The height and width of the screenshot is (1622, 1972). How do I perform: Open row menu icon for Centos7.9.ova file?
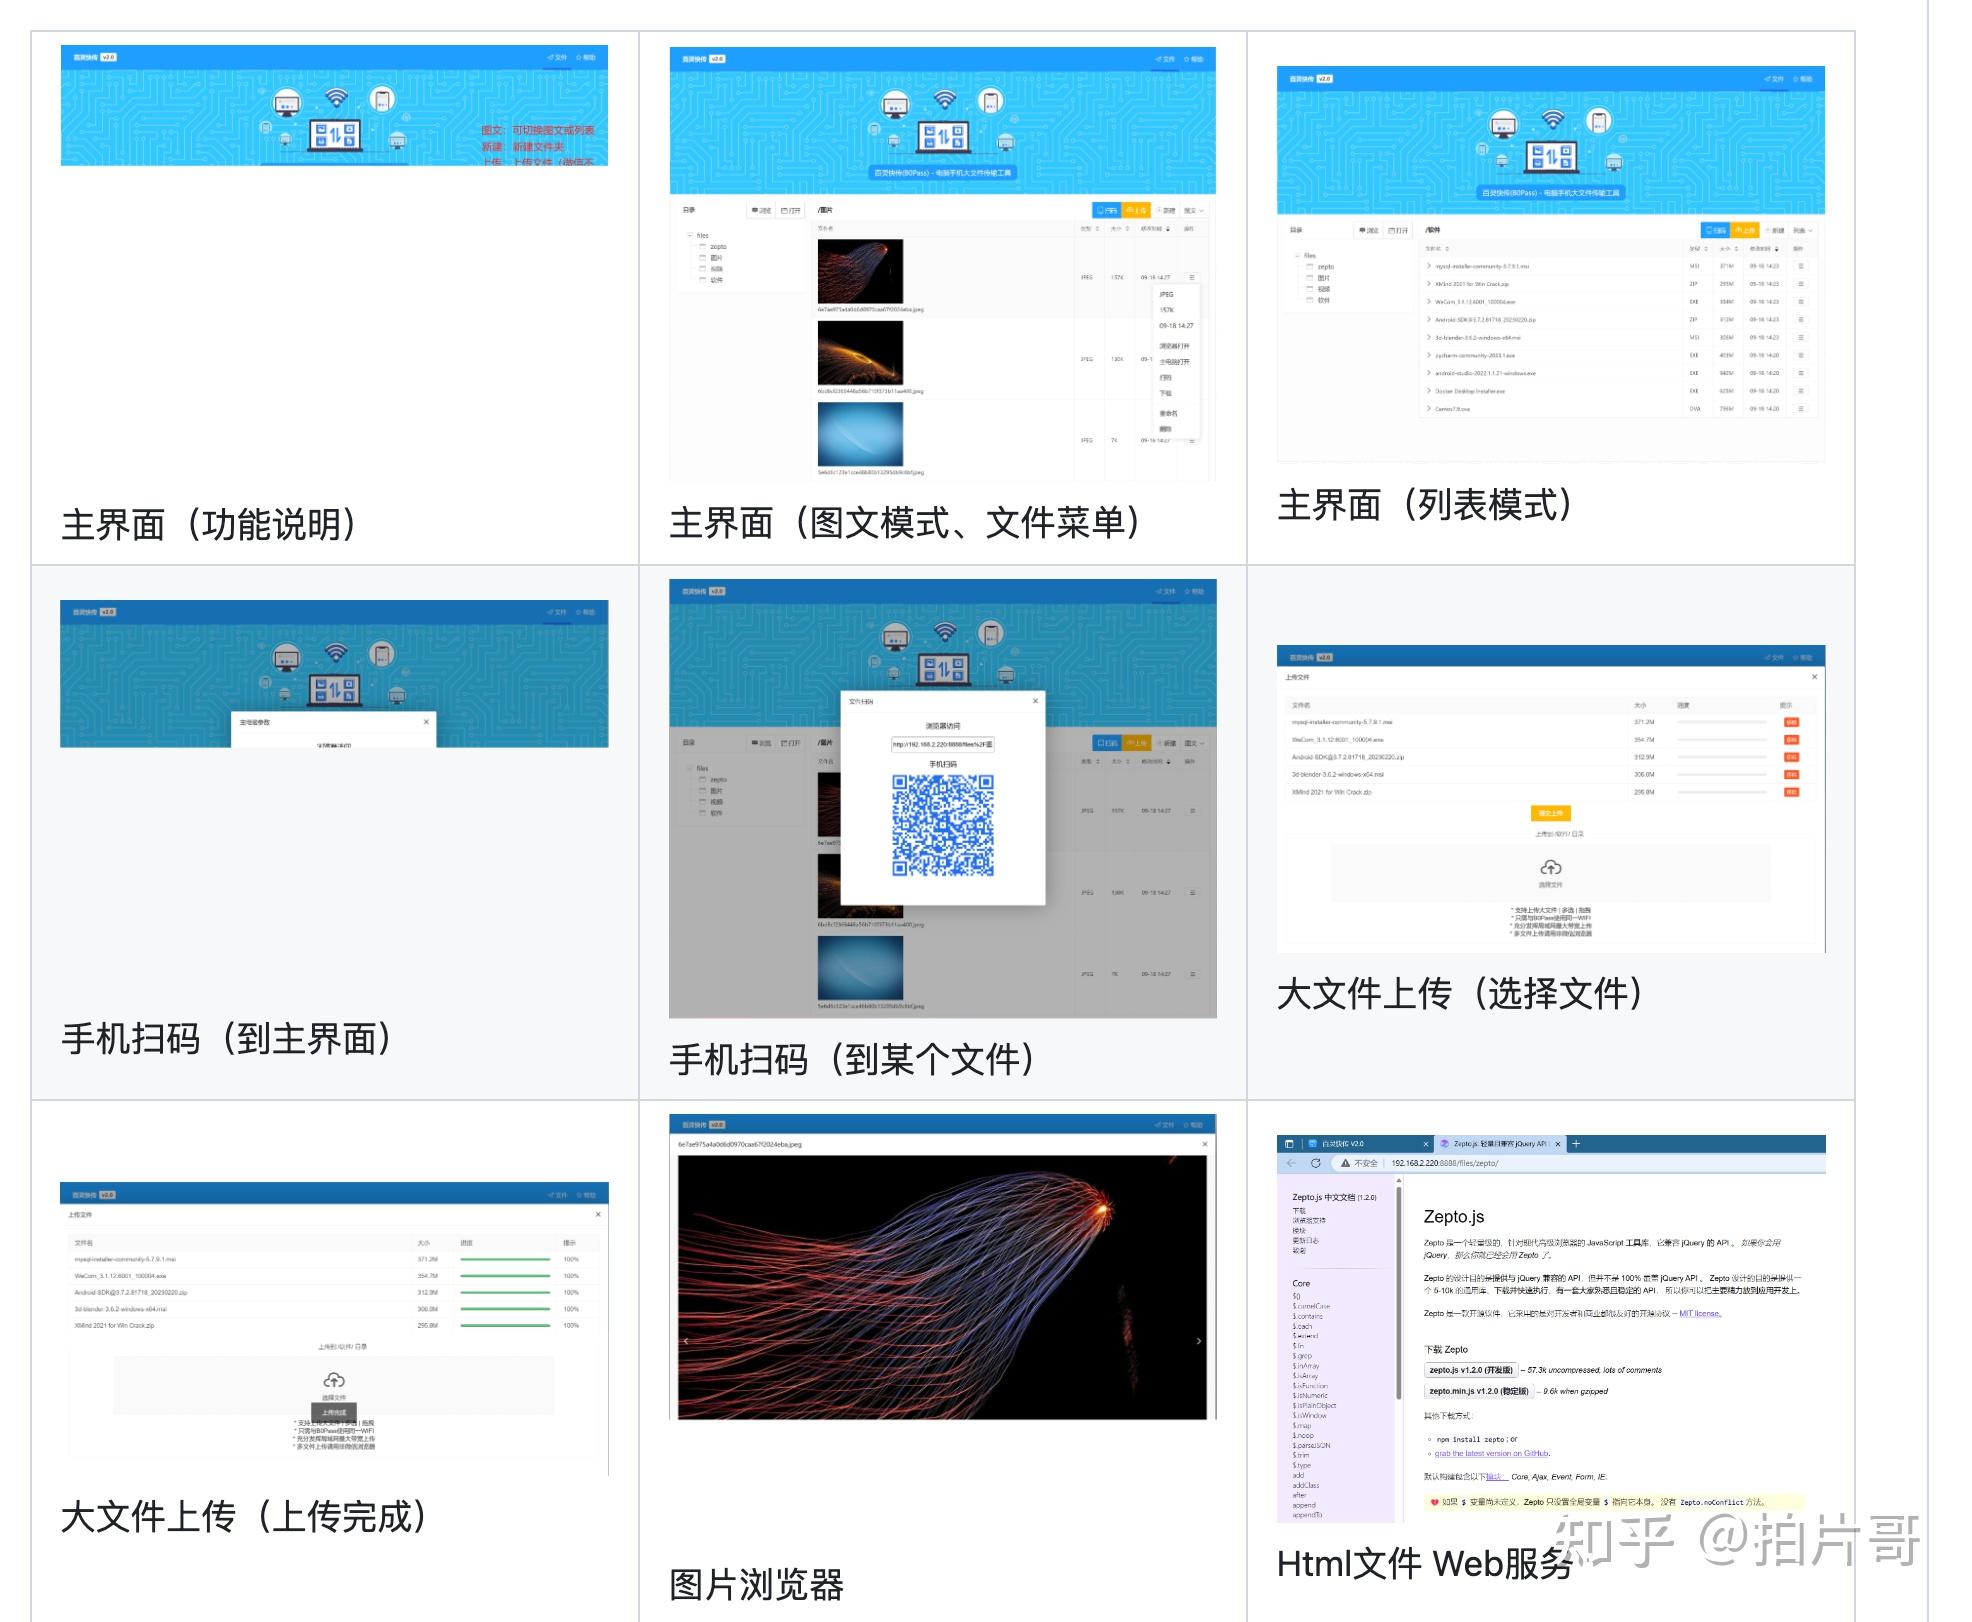(1801, 409)
